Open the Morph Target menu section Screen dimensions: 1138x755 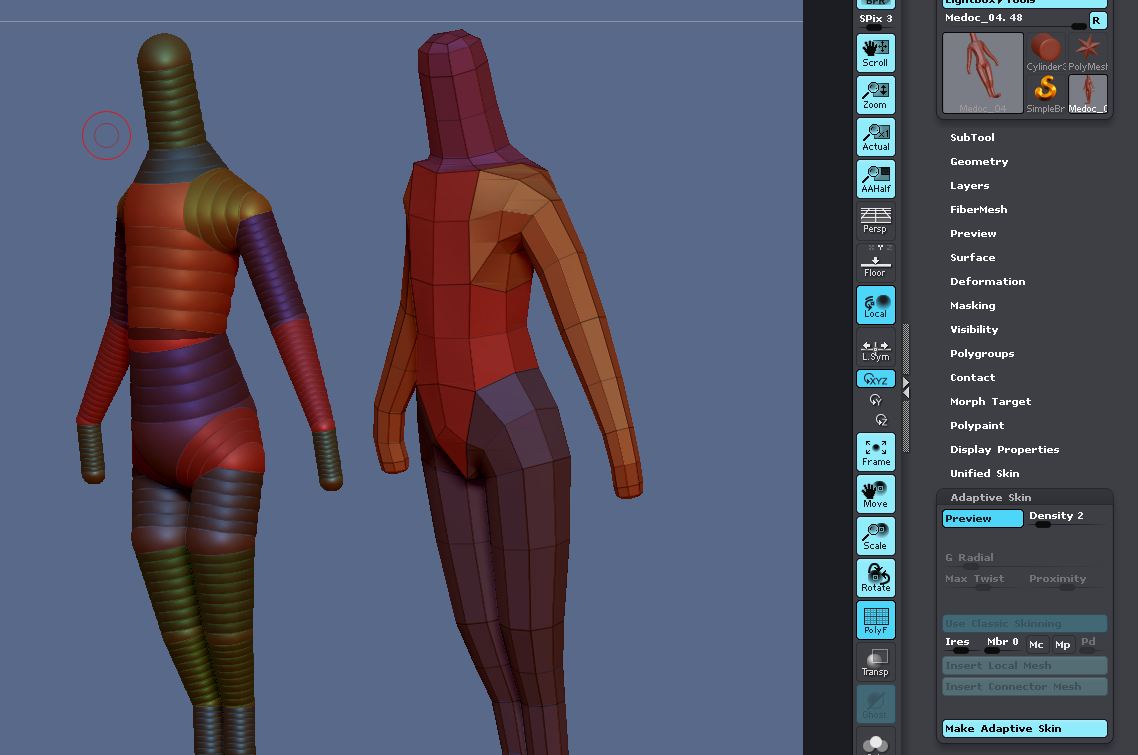[991, 401]
